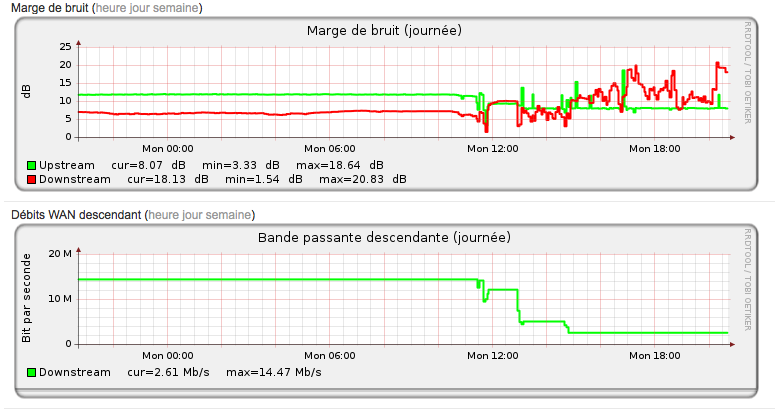Click the 'Débits WAN descendant' section heading
The image size is (775, 413).
point(75,215)
